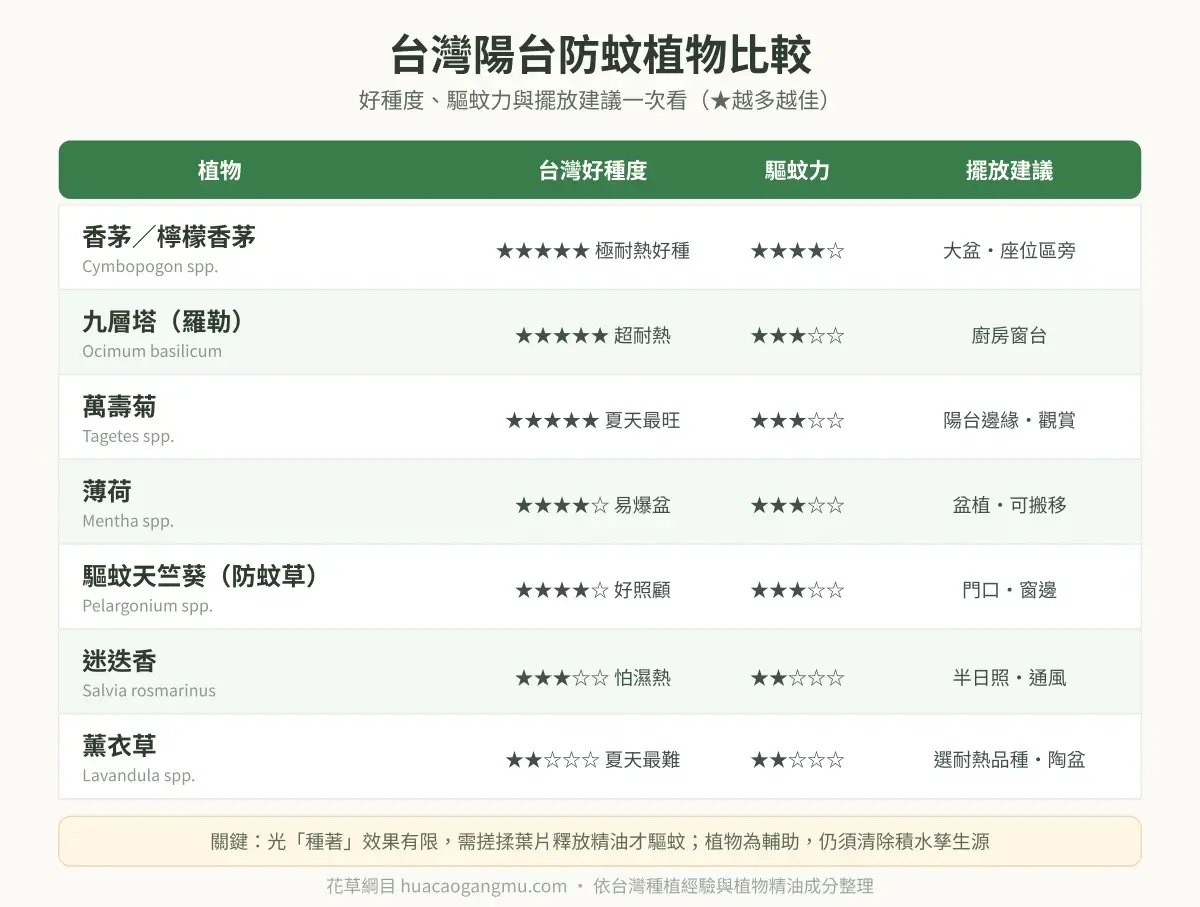The image size is (1200, 907).
Task: Select plant name 九層塔（羅勒）
Action: point(164,322)
